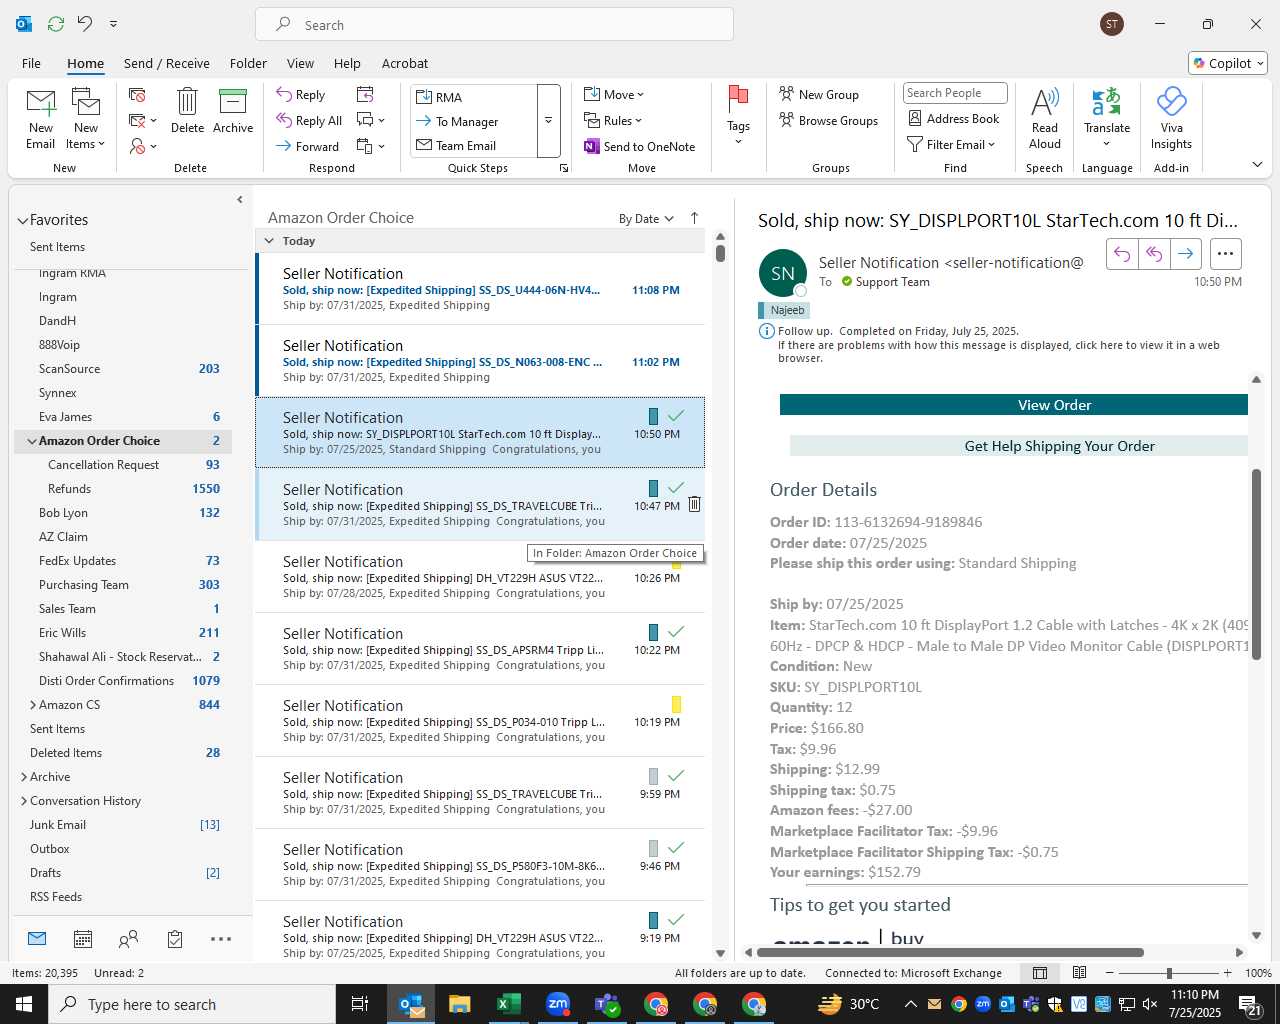Open the By Date sort dropdown

coord(646,219)
